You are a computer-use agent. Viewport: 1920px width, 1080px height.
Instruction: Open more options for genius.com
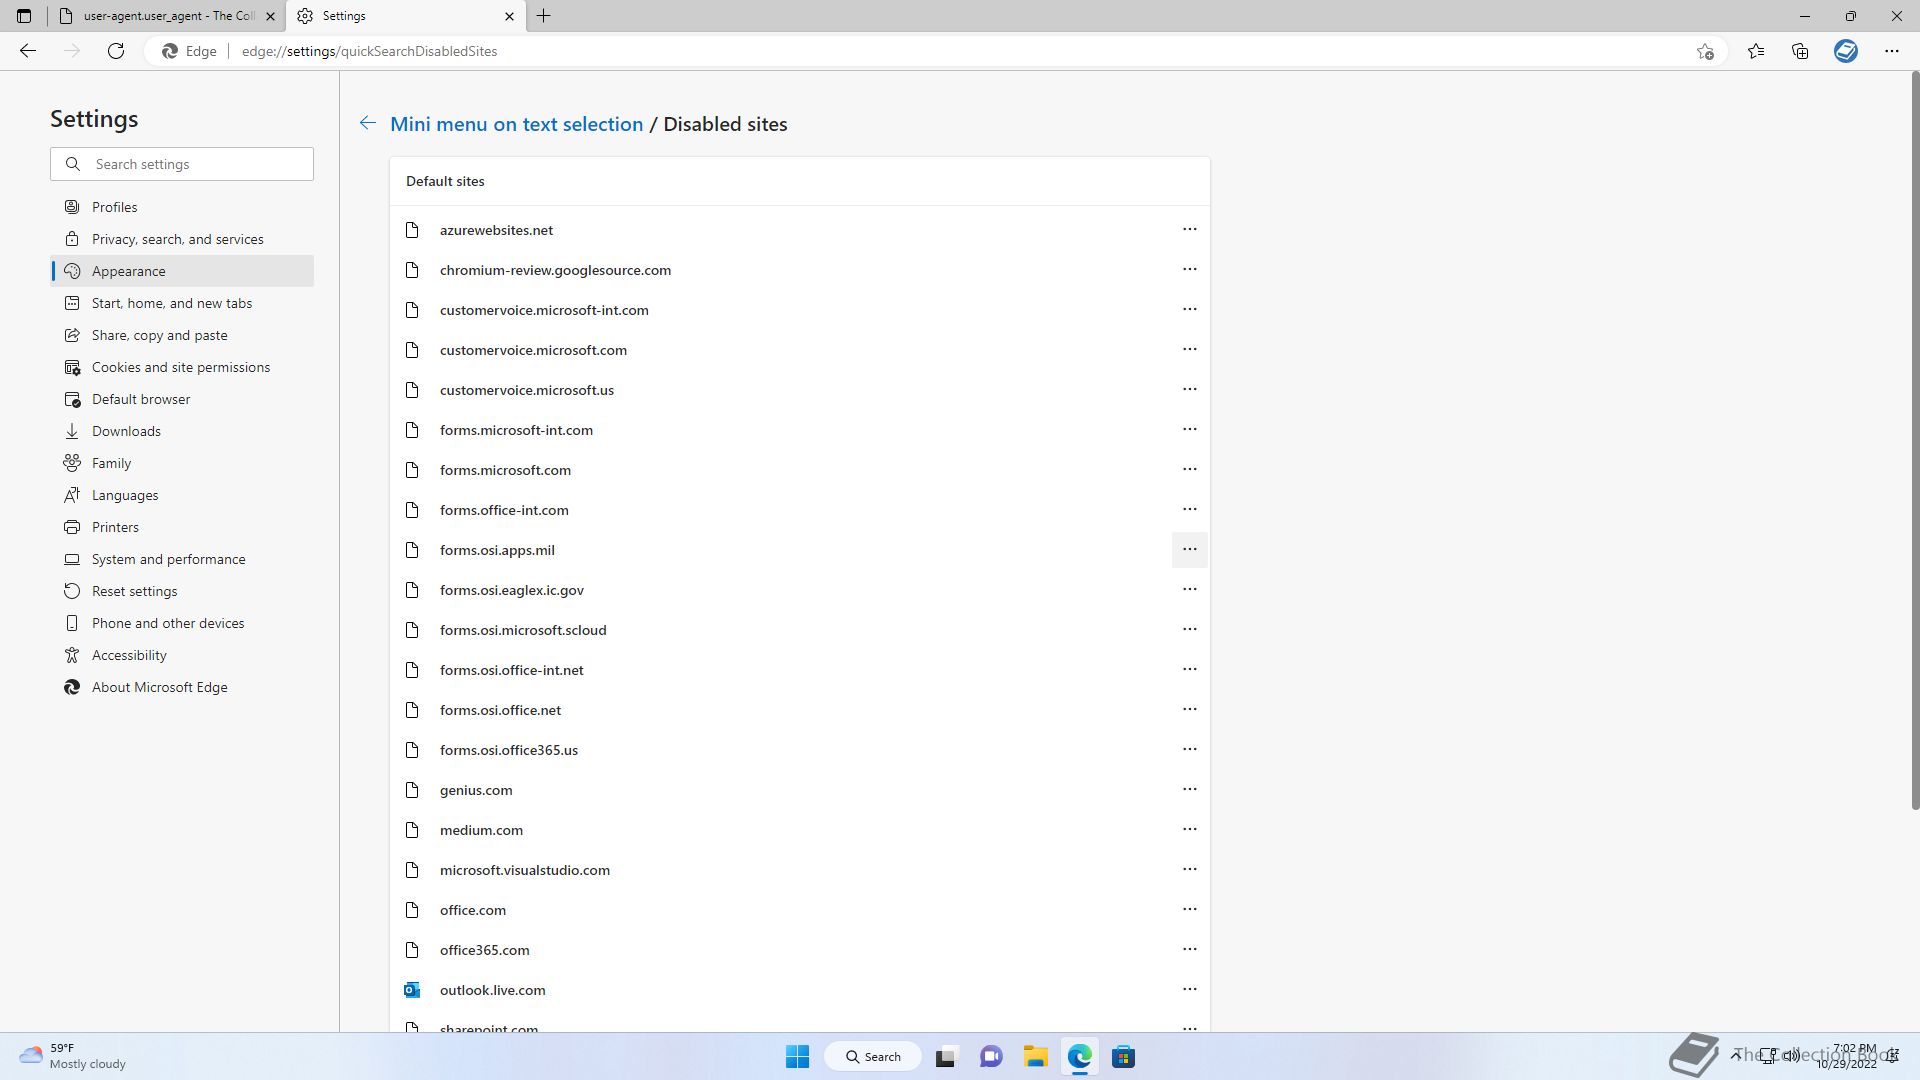click(1189, 790)
